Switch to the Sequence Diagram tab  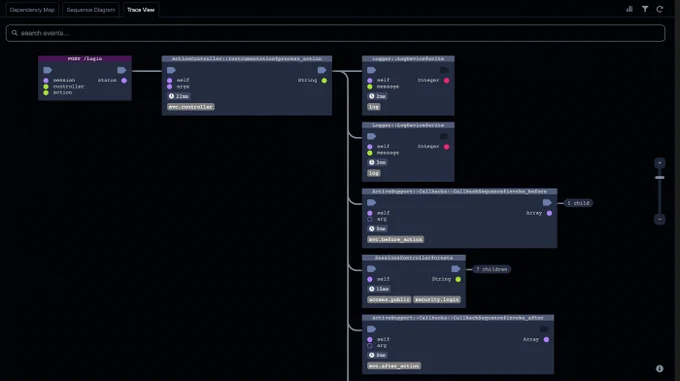coord(91,10)
